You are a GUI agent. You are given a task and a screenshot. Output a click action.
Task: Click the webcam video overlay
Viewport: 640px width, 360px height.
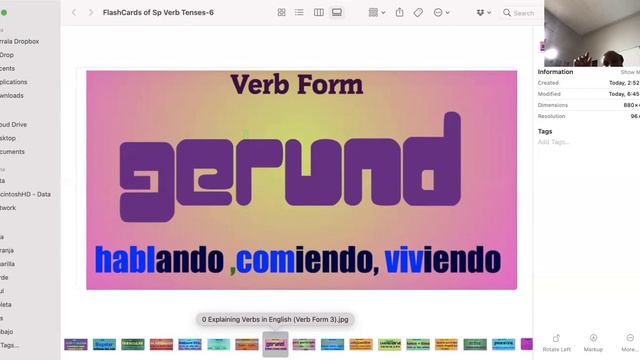coord(592,33)
